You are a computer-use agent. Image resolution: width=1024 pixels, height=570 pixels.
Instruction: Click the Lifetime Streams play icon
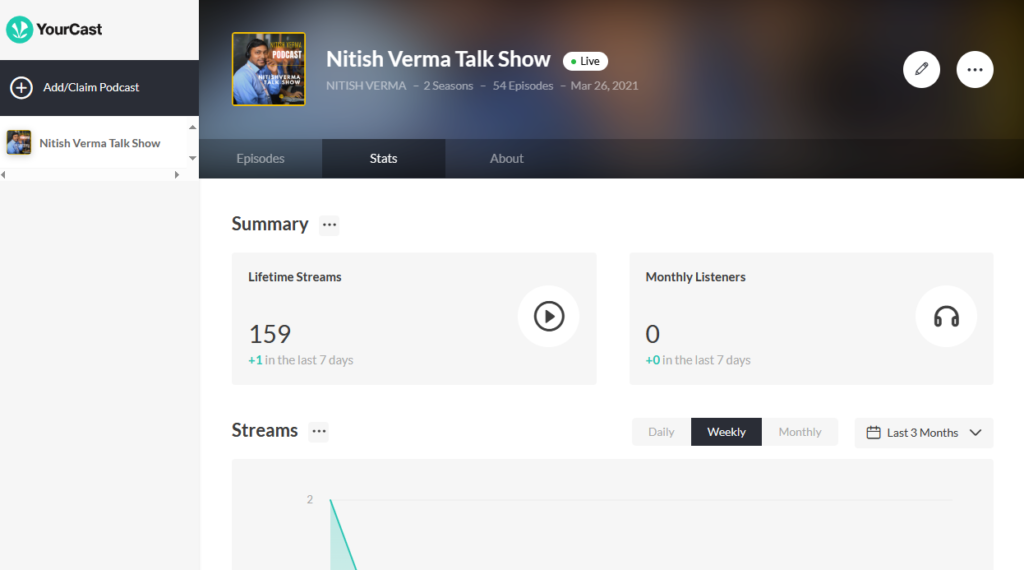[x=549, y=317]
